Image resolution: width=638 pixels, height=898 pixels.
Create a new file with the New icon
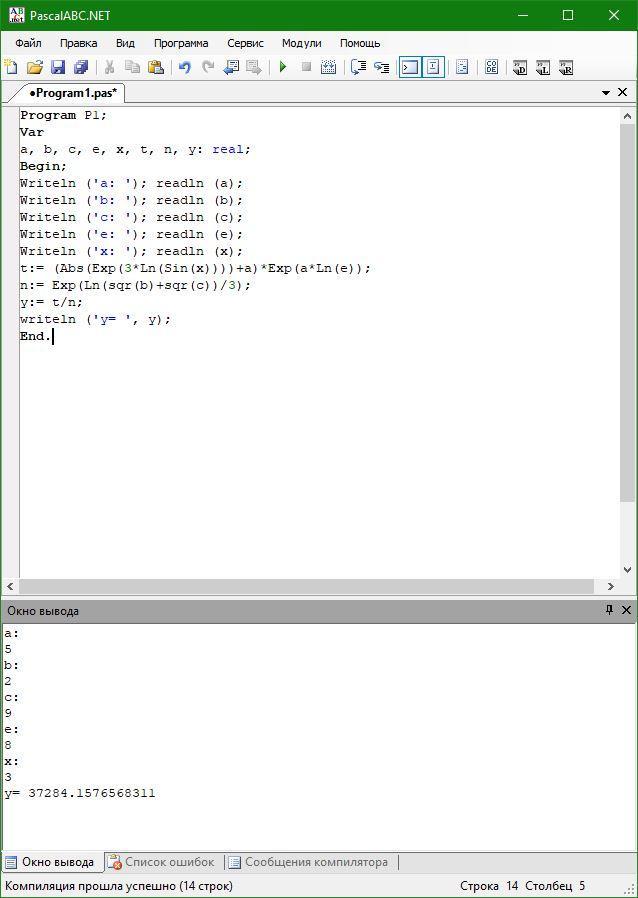(11, 67)
